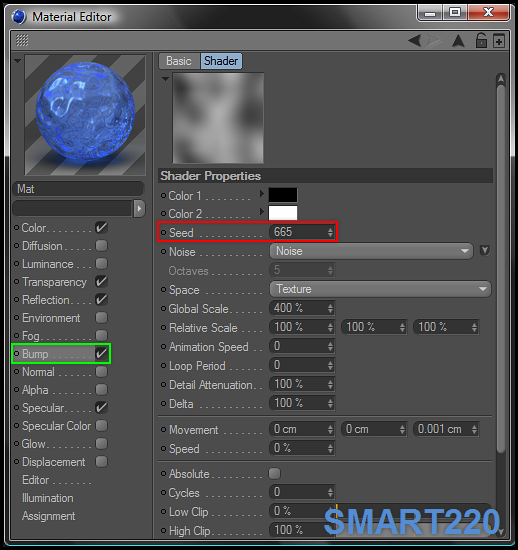Select the Shader tab

point(221,61)
